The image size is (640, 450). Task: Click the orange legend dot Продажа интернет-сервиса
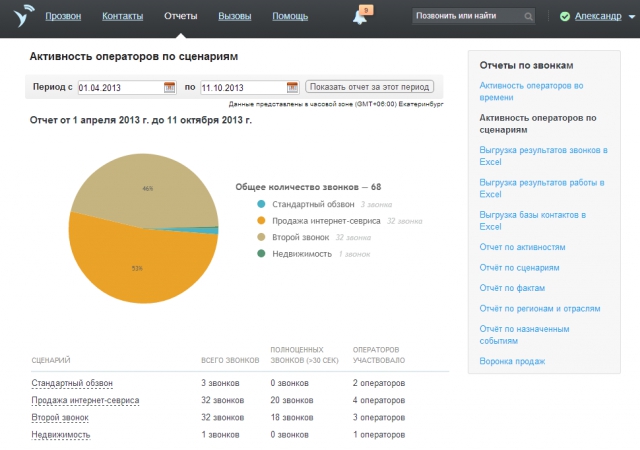pyautogui.click(x=261, y=221)
